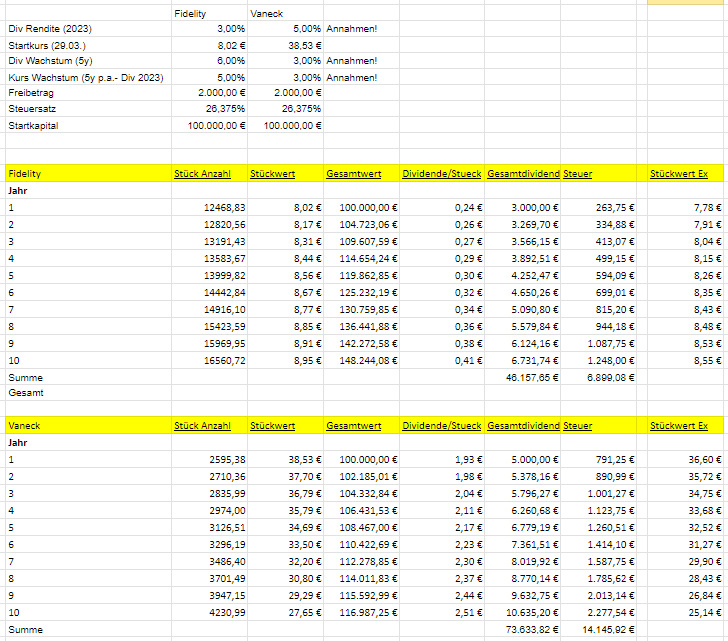Click the Div Wachstum (5y) label
728x641 pixels.
[x=50, y=61]
